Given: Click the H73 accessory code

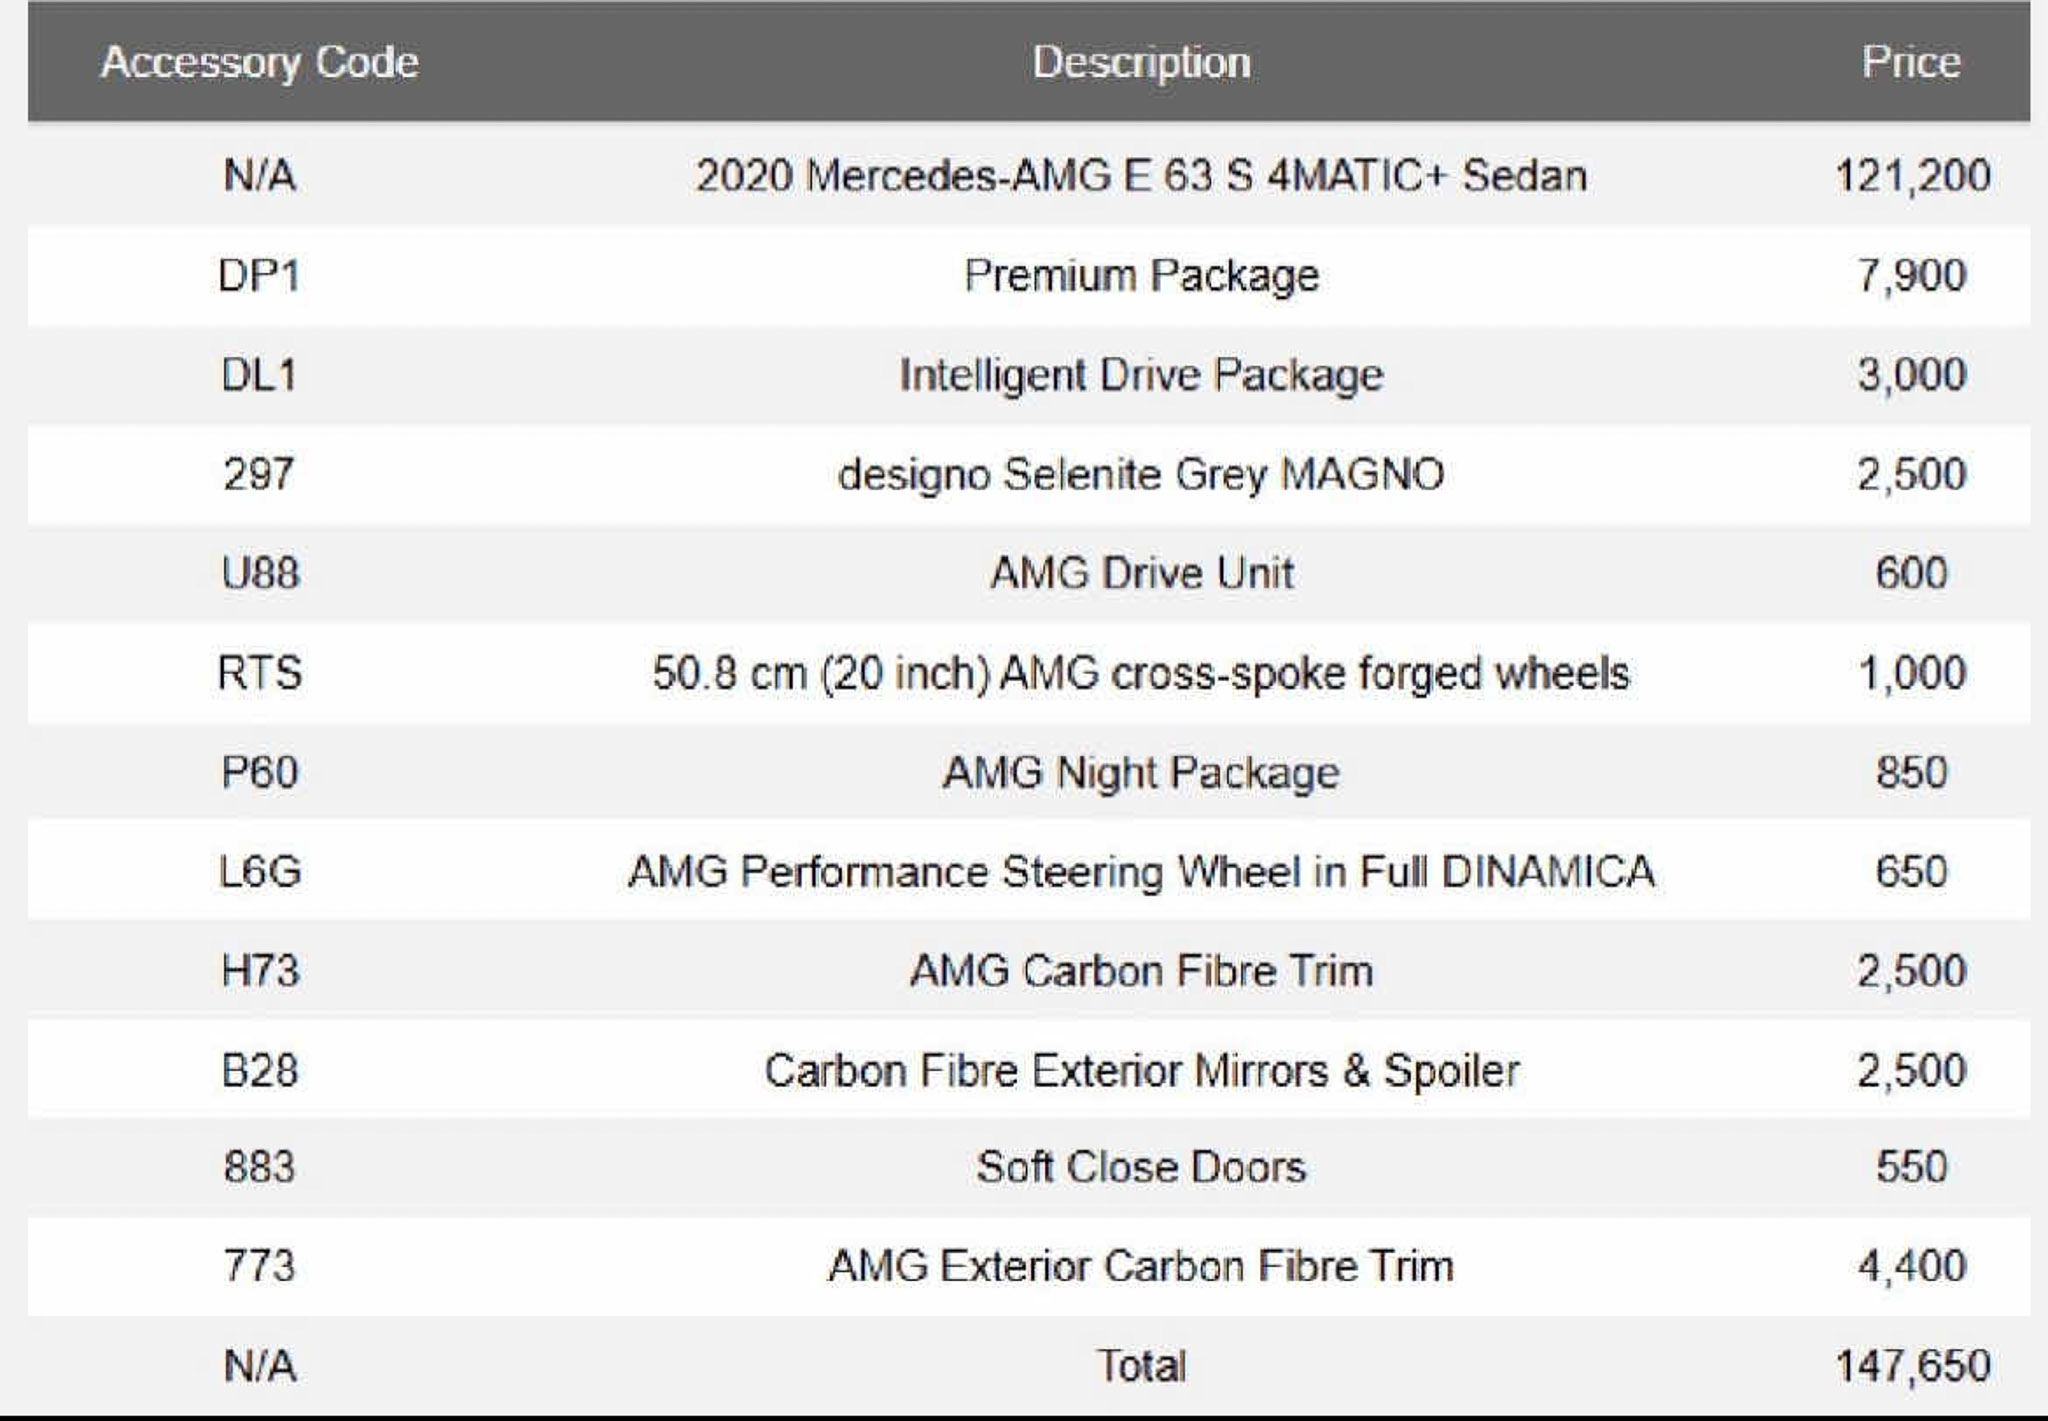Looking at the screenshot, I should [259, 971].
